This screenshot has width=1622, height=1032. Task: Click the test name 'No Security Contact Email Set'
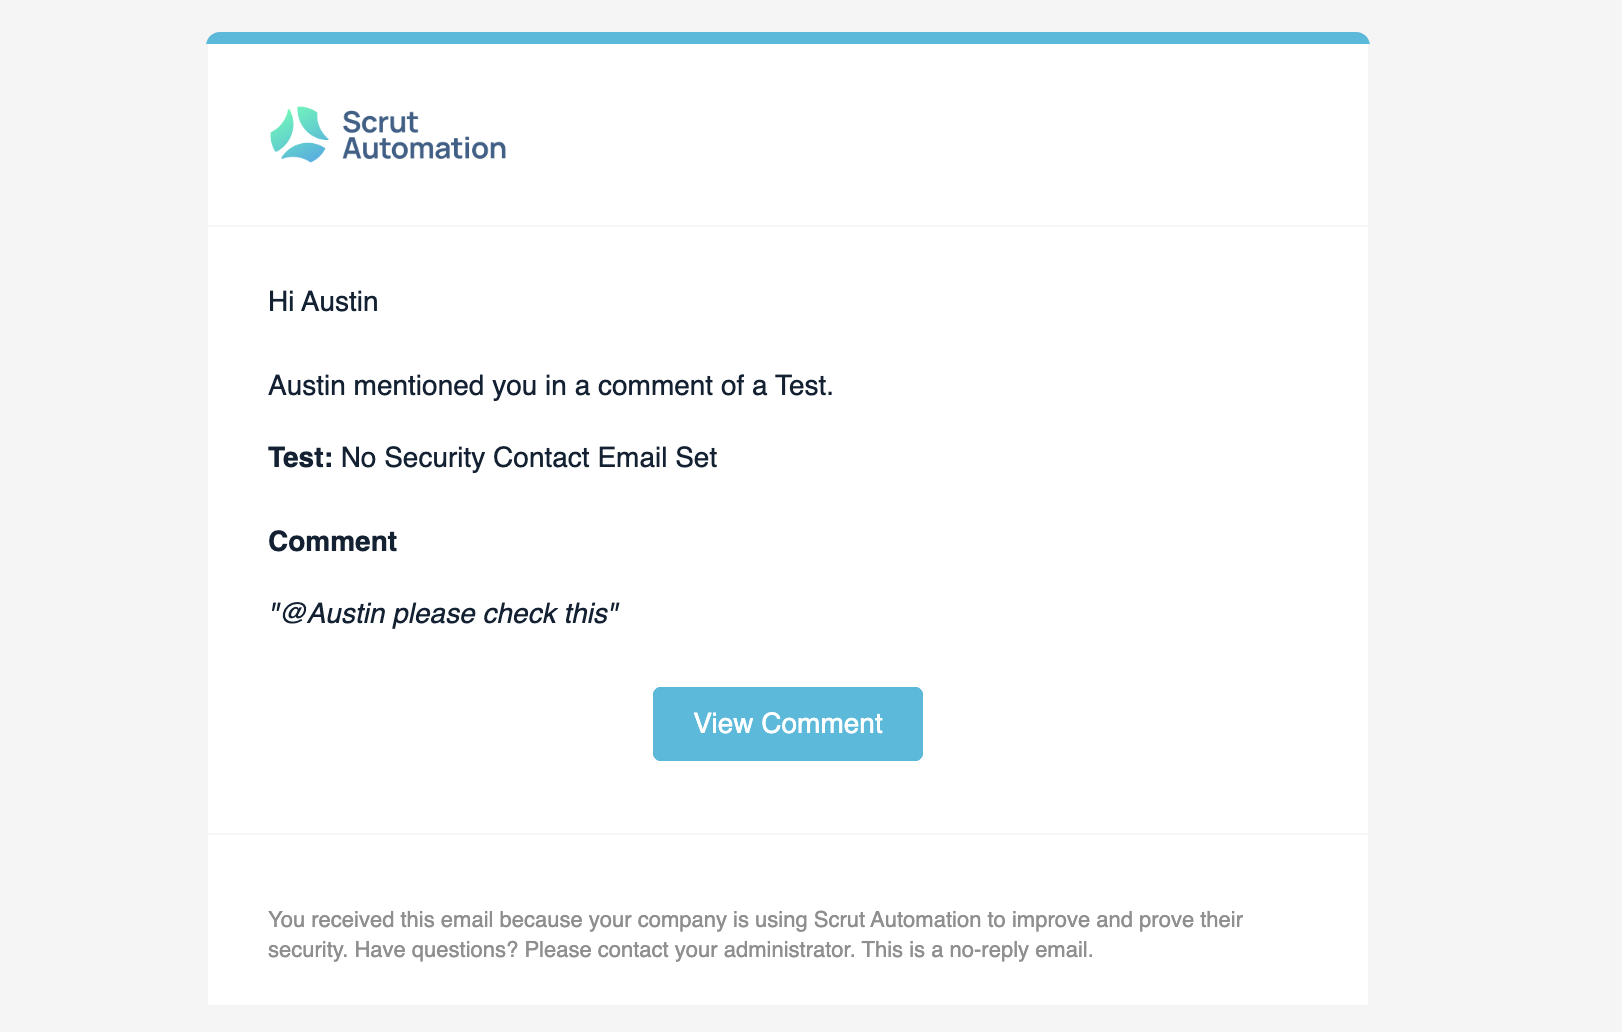point(529,458)
